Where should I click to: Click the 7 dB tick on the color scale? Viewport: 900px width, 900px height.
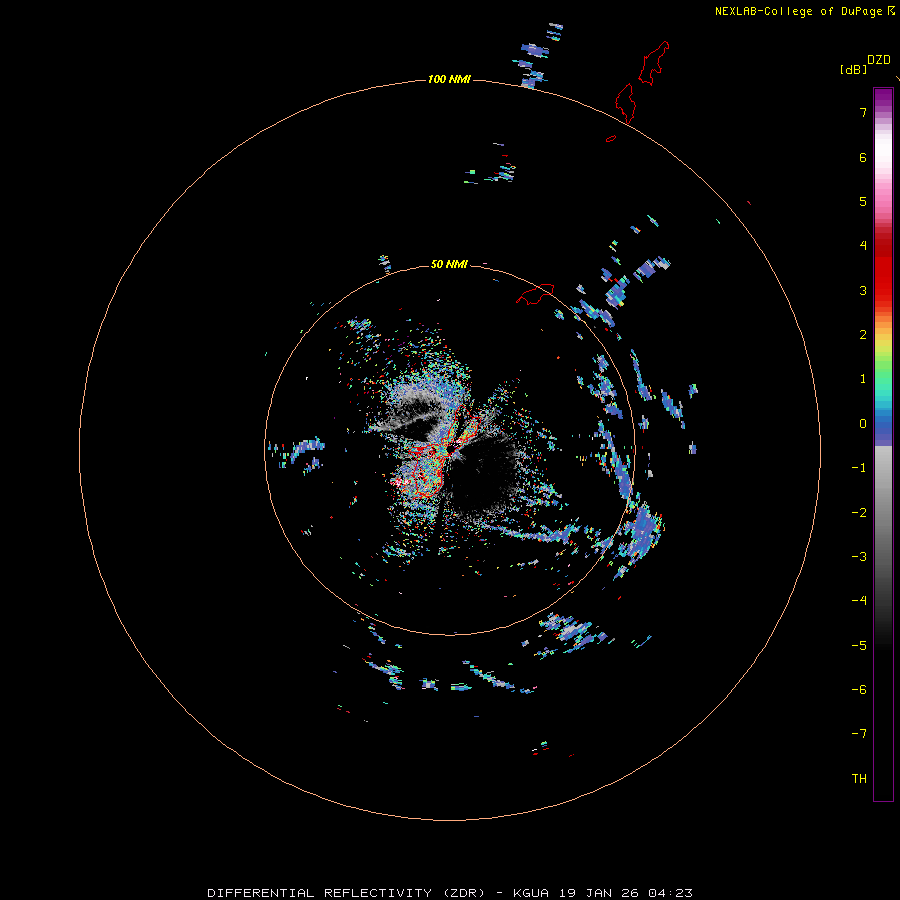pos(863,112)
